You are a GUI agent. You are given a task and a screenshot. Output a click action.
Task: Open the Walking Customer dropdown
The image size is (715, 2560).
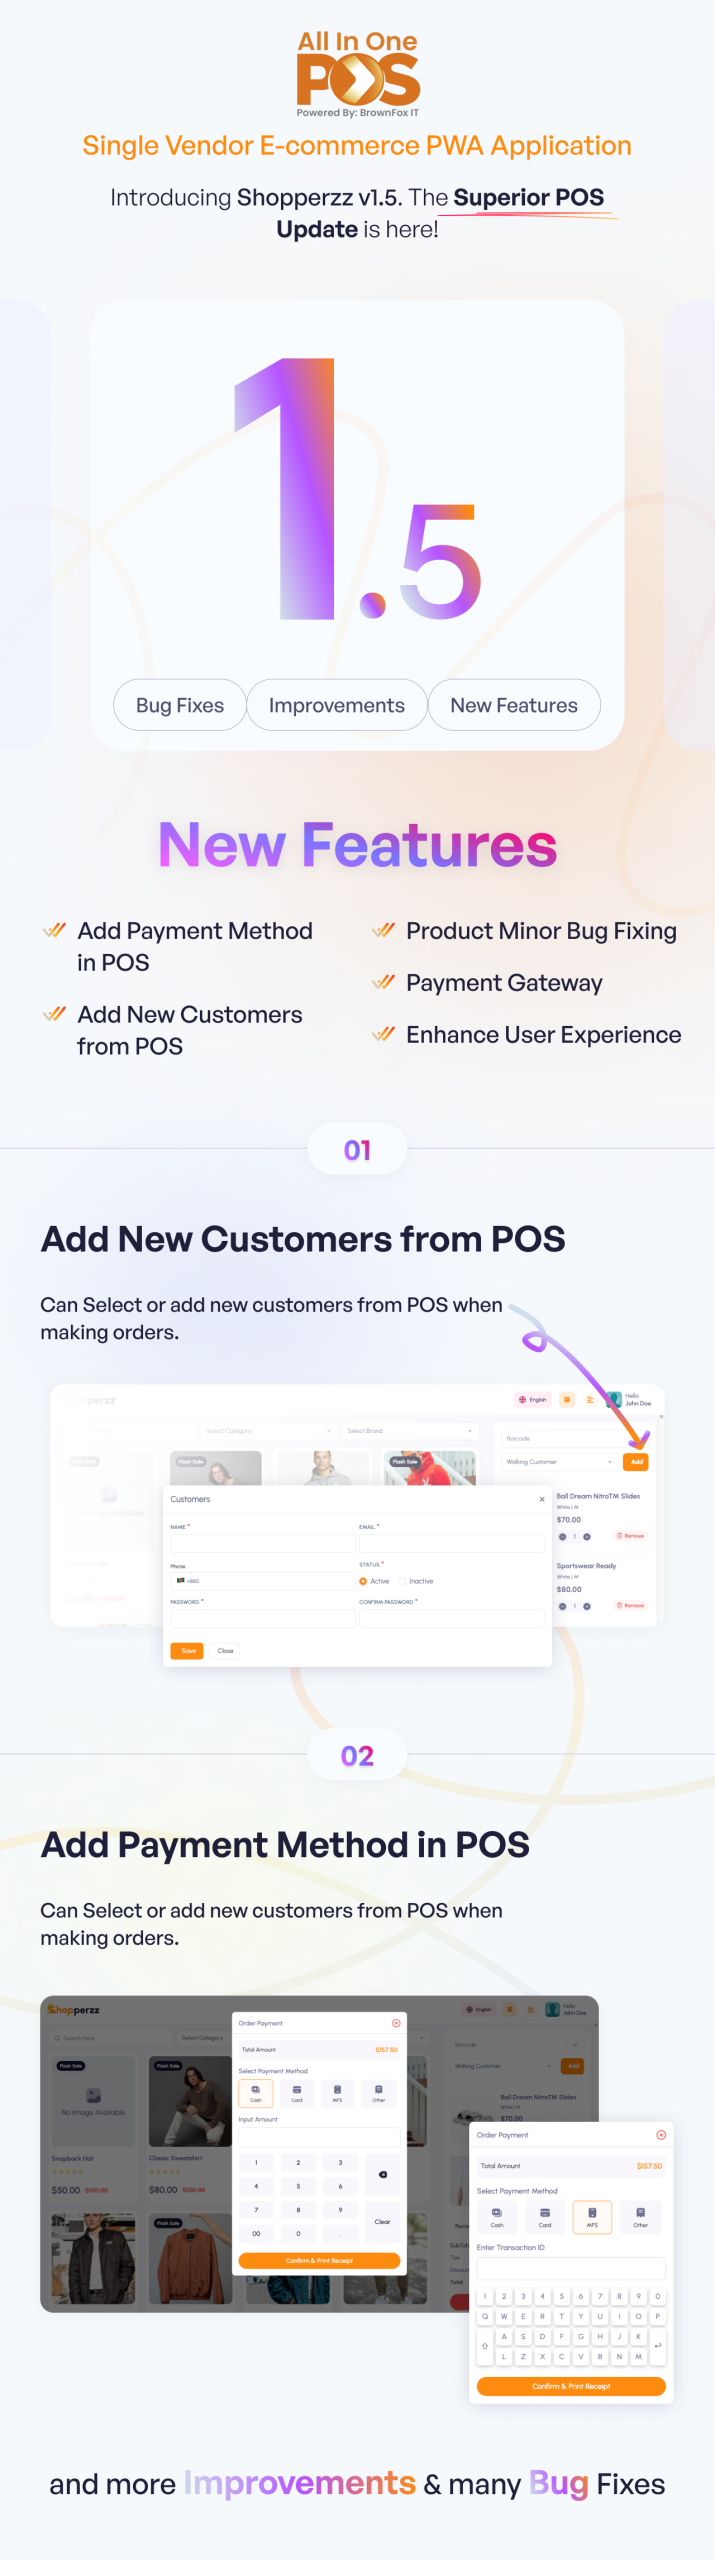click(559, 1462)
